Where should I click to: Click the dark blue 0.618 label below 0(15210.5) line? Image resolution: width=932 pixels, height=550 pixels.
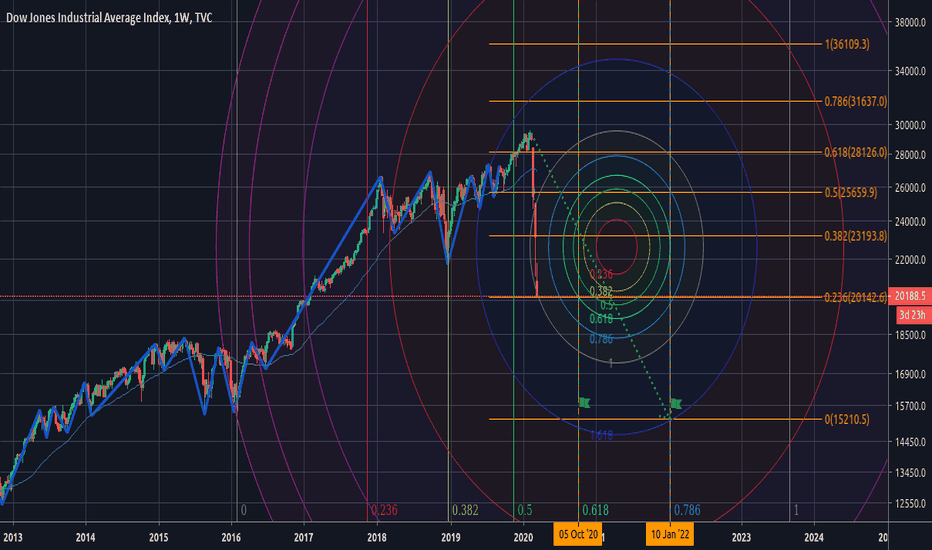pyautogui.click(x=601, y=436)
